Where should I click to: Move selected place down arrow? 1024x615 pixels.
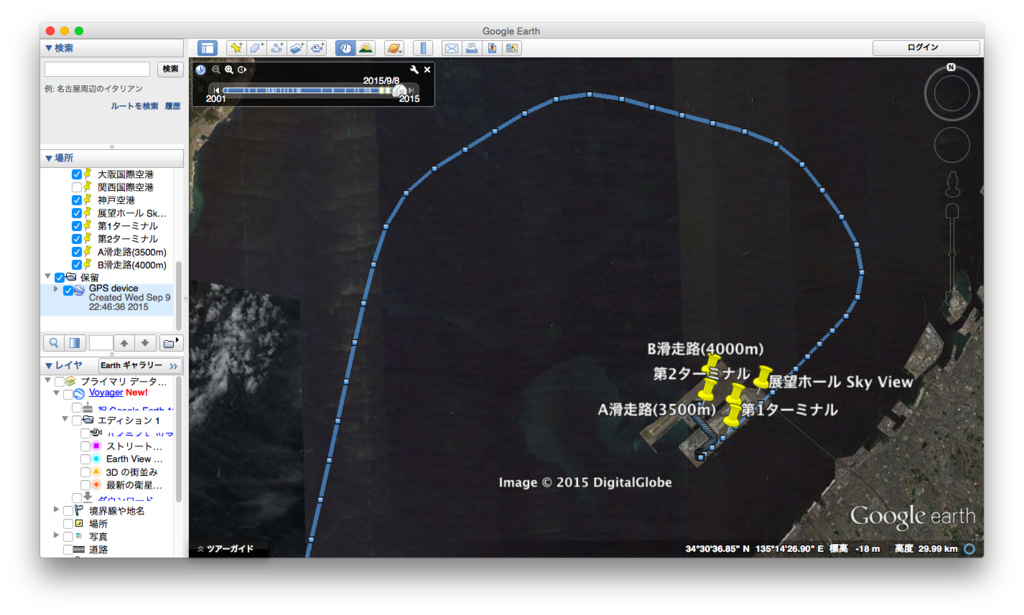pos(145,343)
